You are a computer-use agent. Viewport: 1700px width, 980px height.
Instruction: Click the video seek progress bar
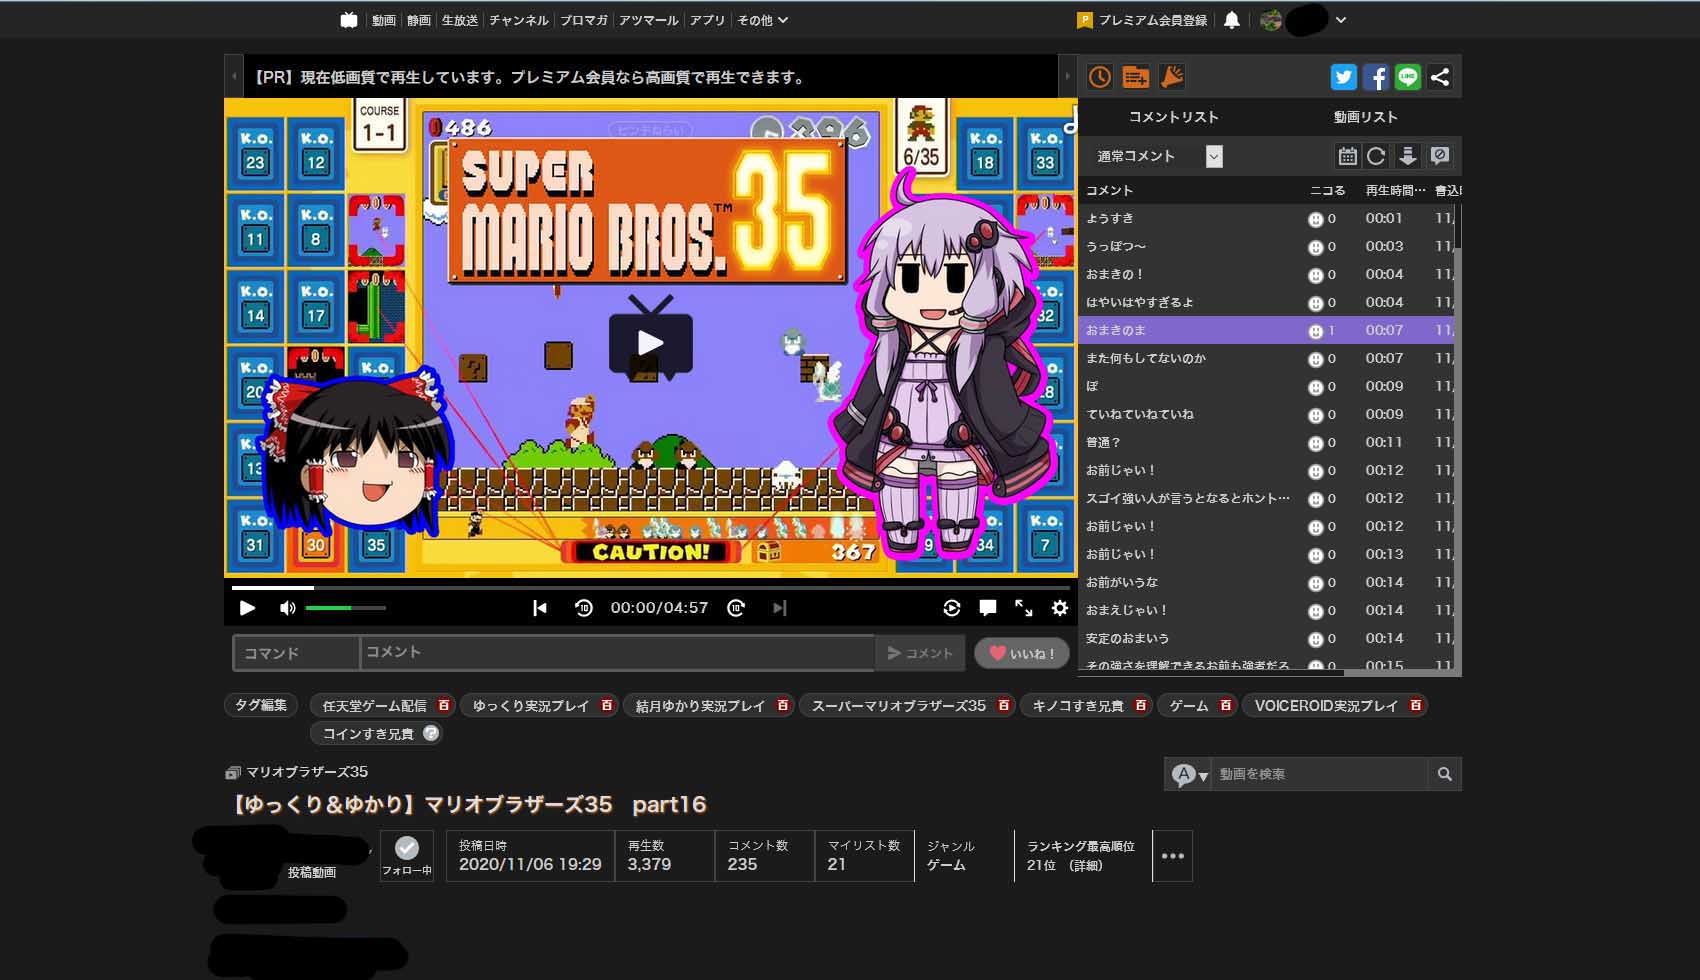pyautogui.click(x=650, y=588)
